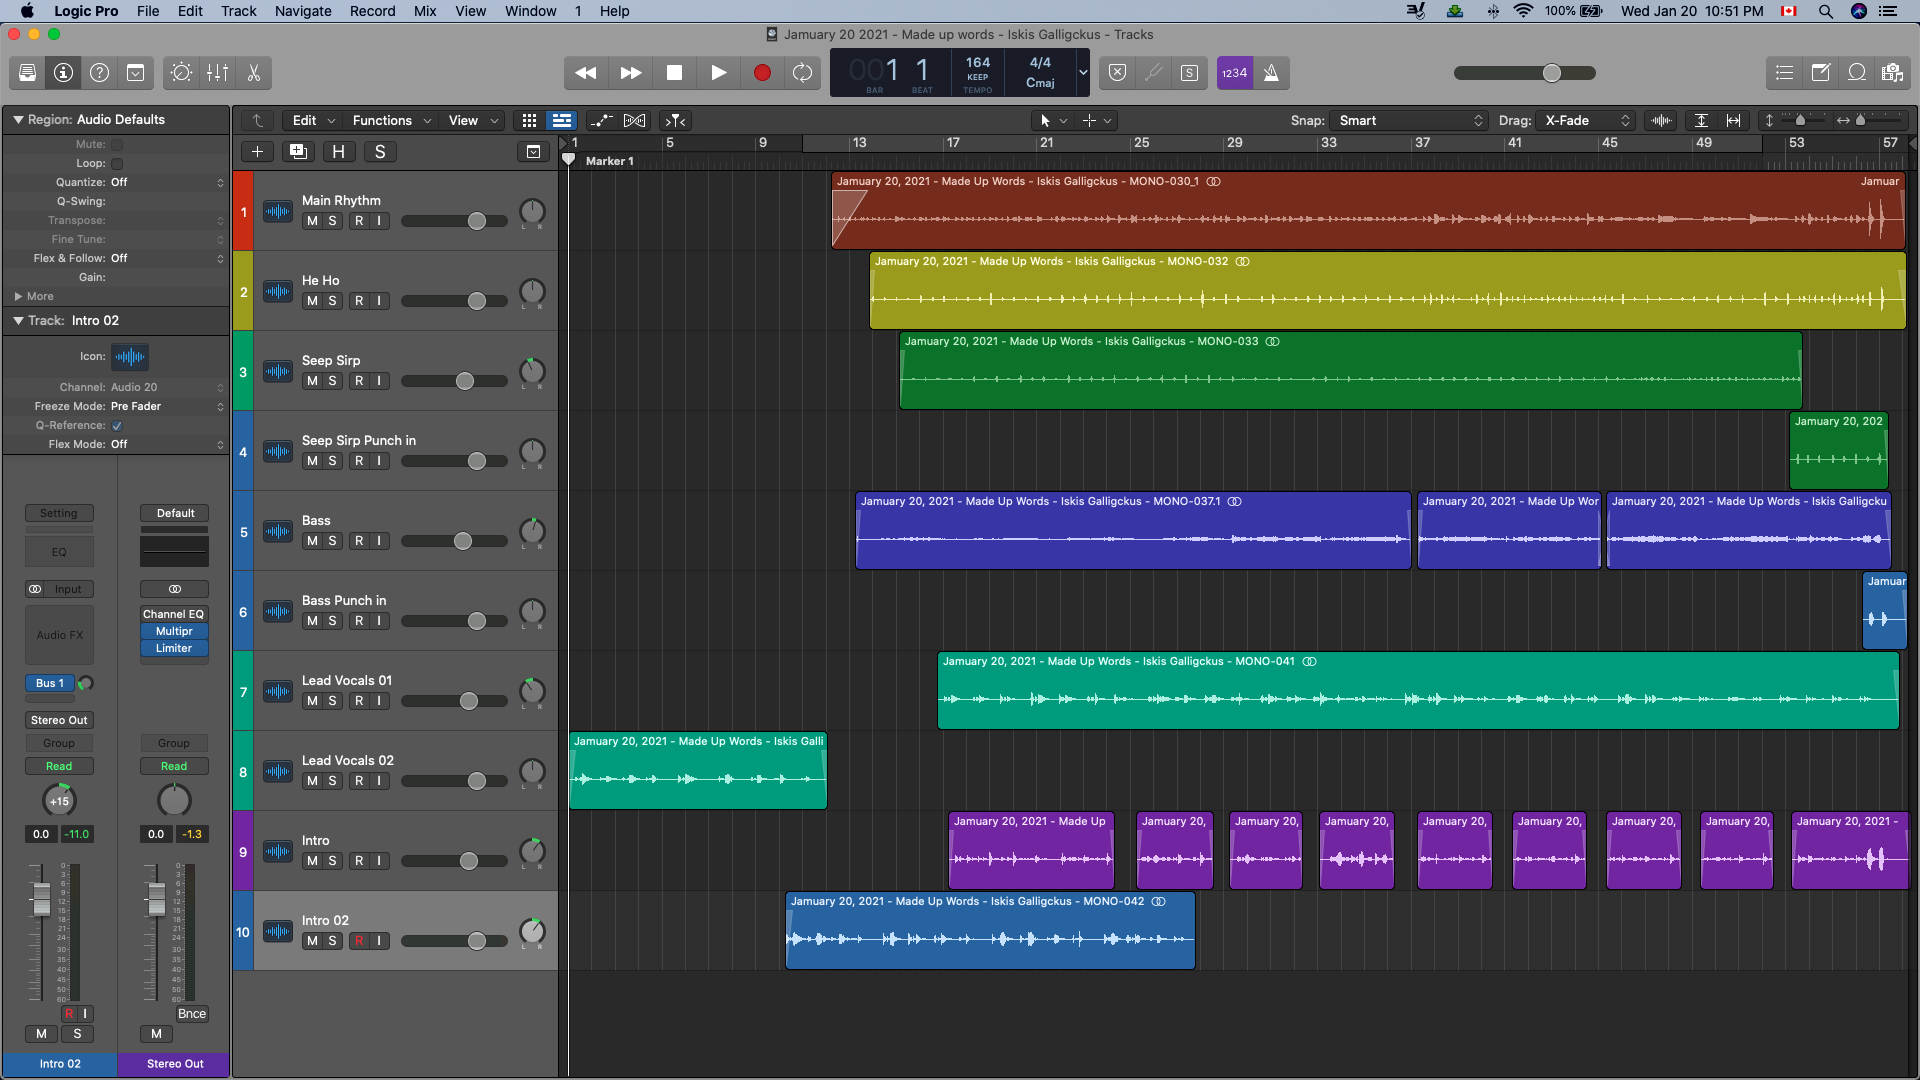Open the Window menu
This screenshot has width=1920, height=1080.
tap(530, 11)
